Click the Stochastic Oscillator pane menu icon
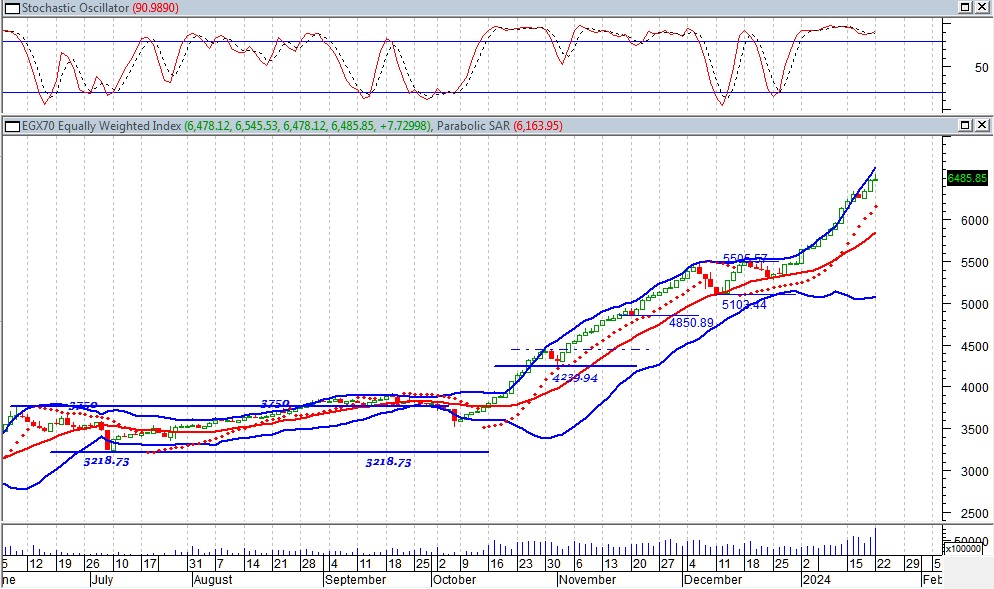This screenshot has width=994, height=589. pyautogui.click(x=8, y=6)
